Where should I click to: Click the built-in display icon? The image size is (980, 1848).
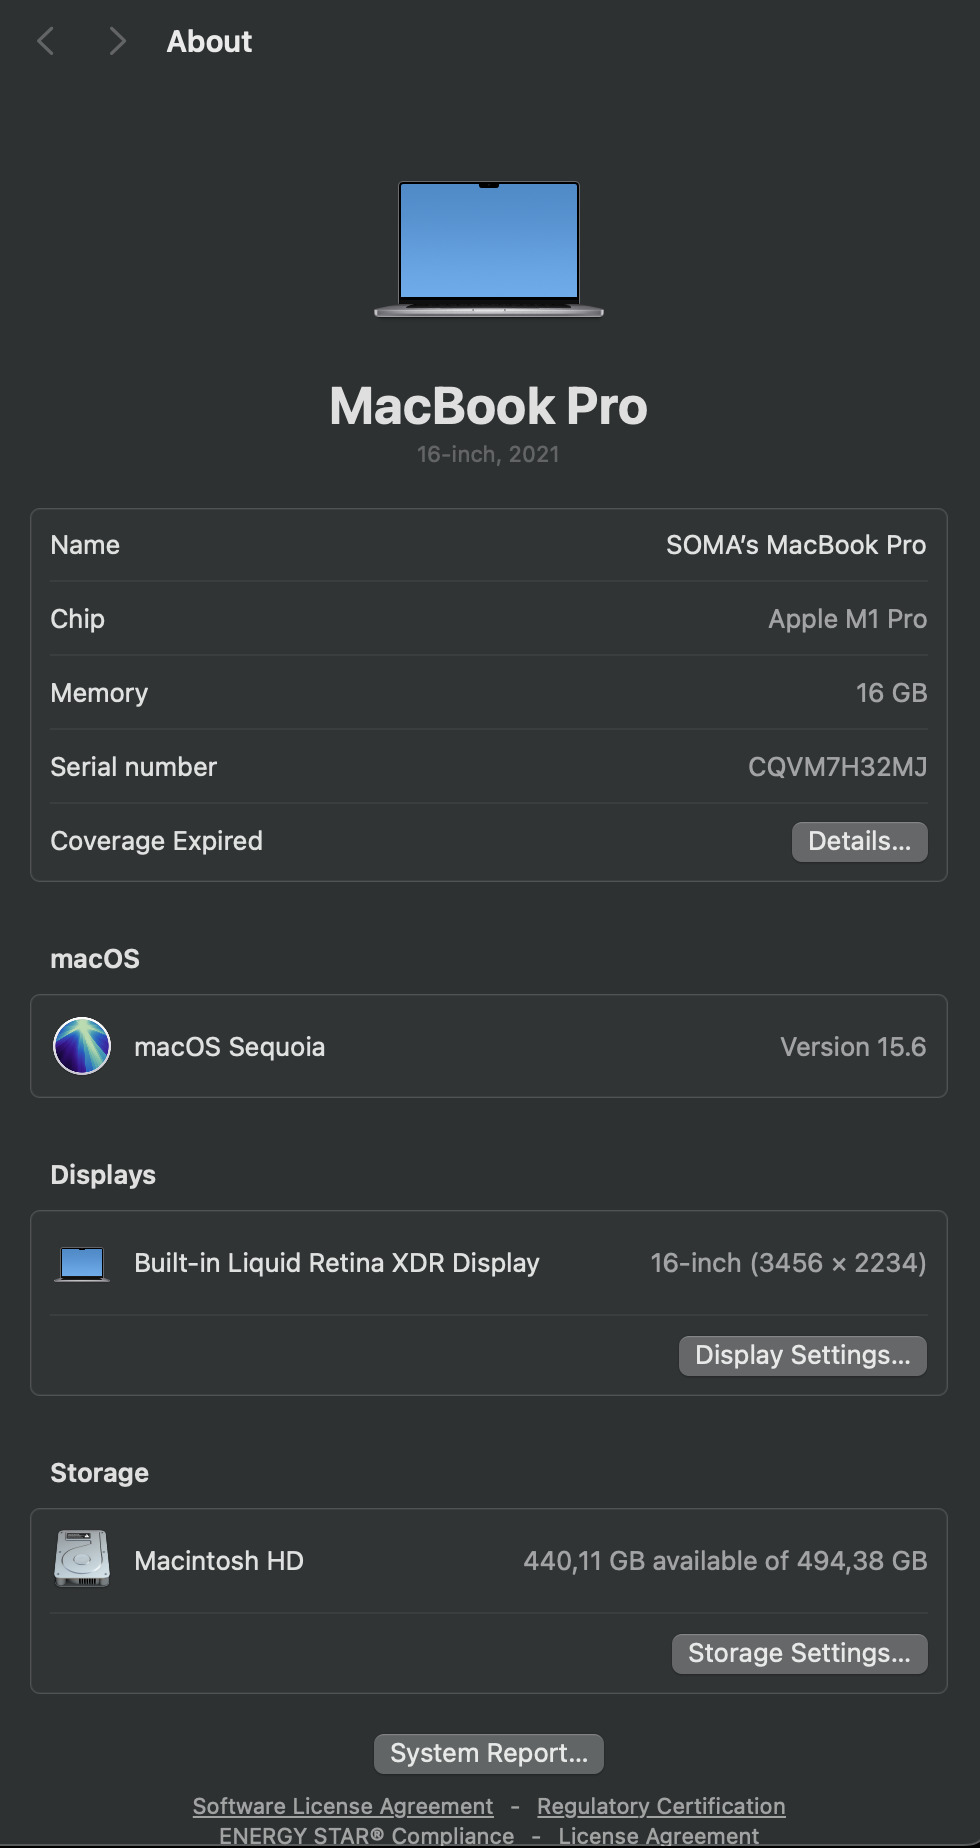pyautogui.click(x=82, y=1263)
